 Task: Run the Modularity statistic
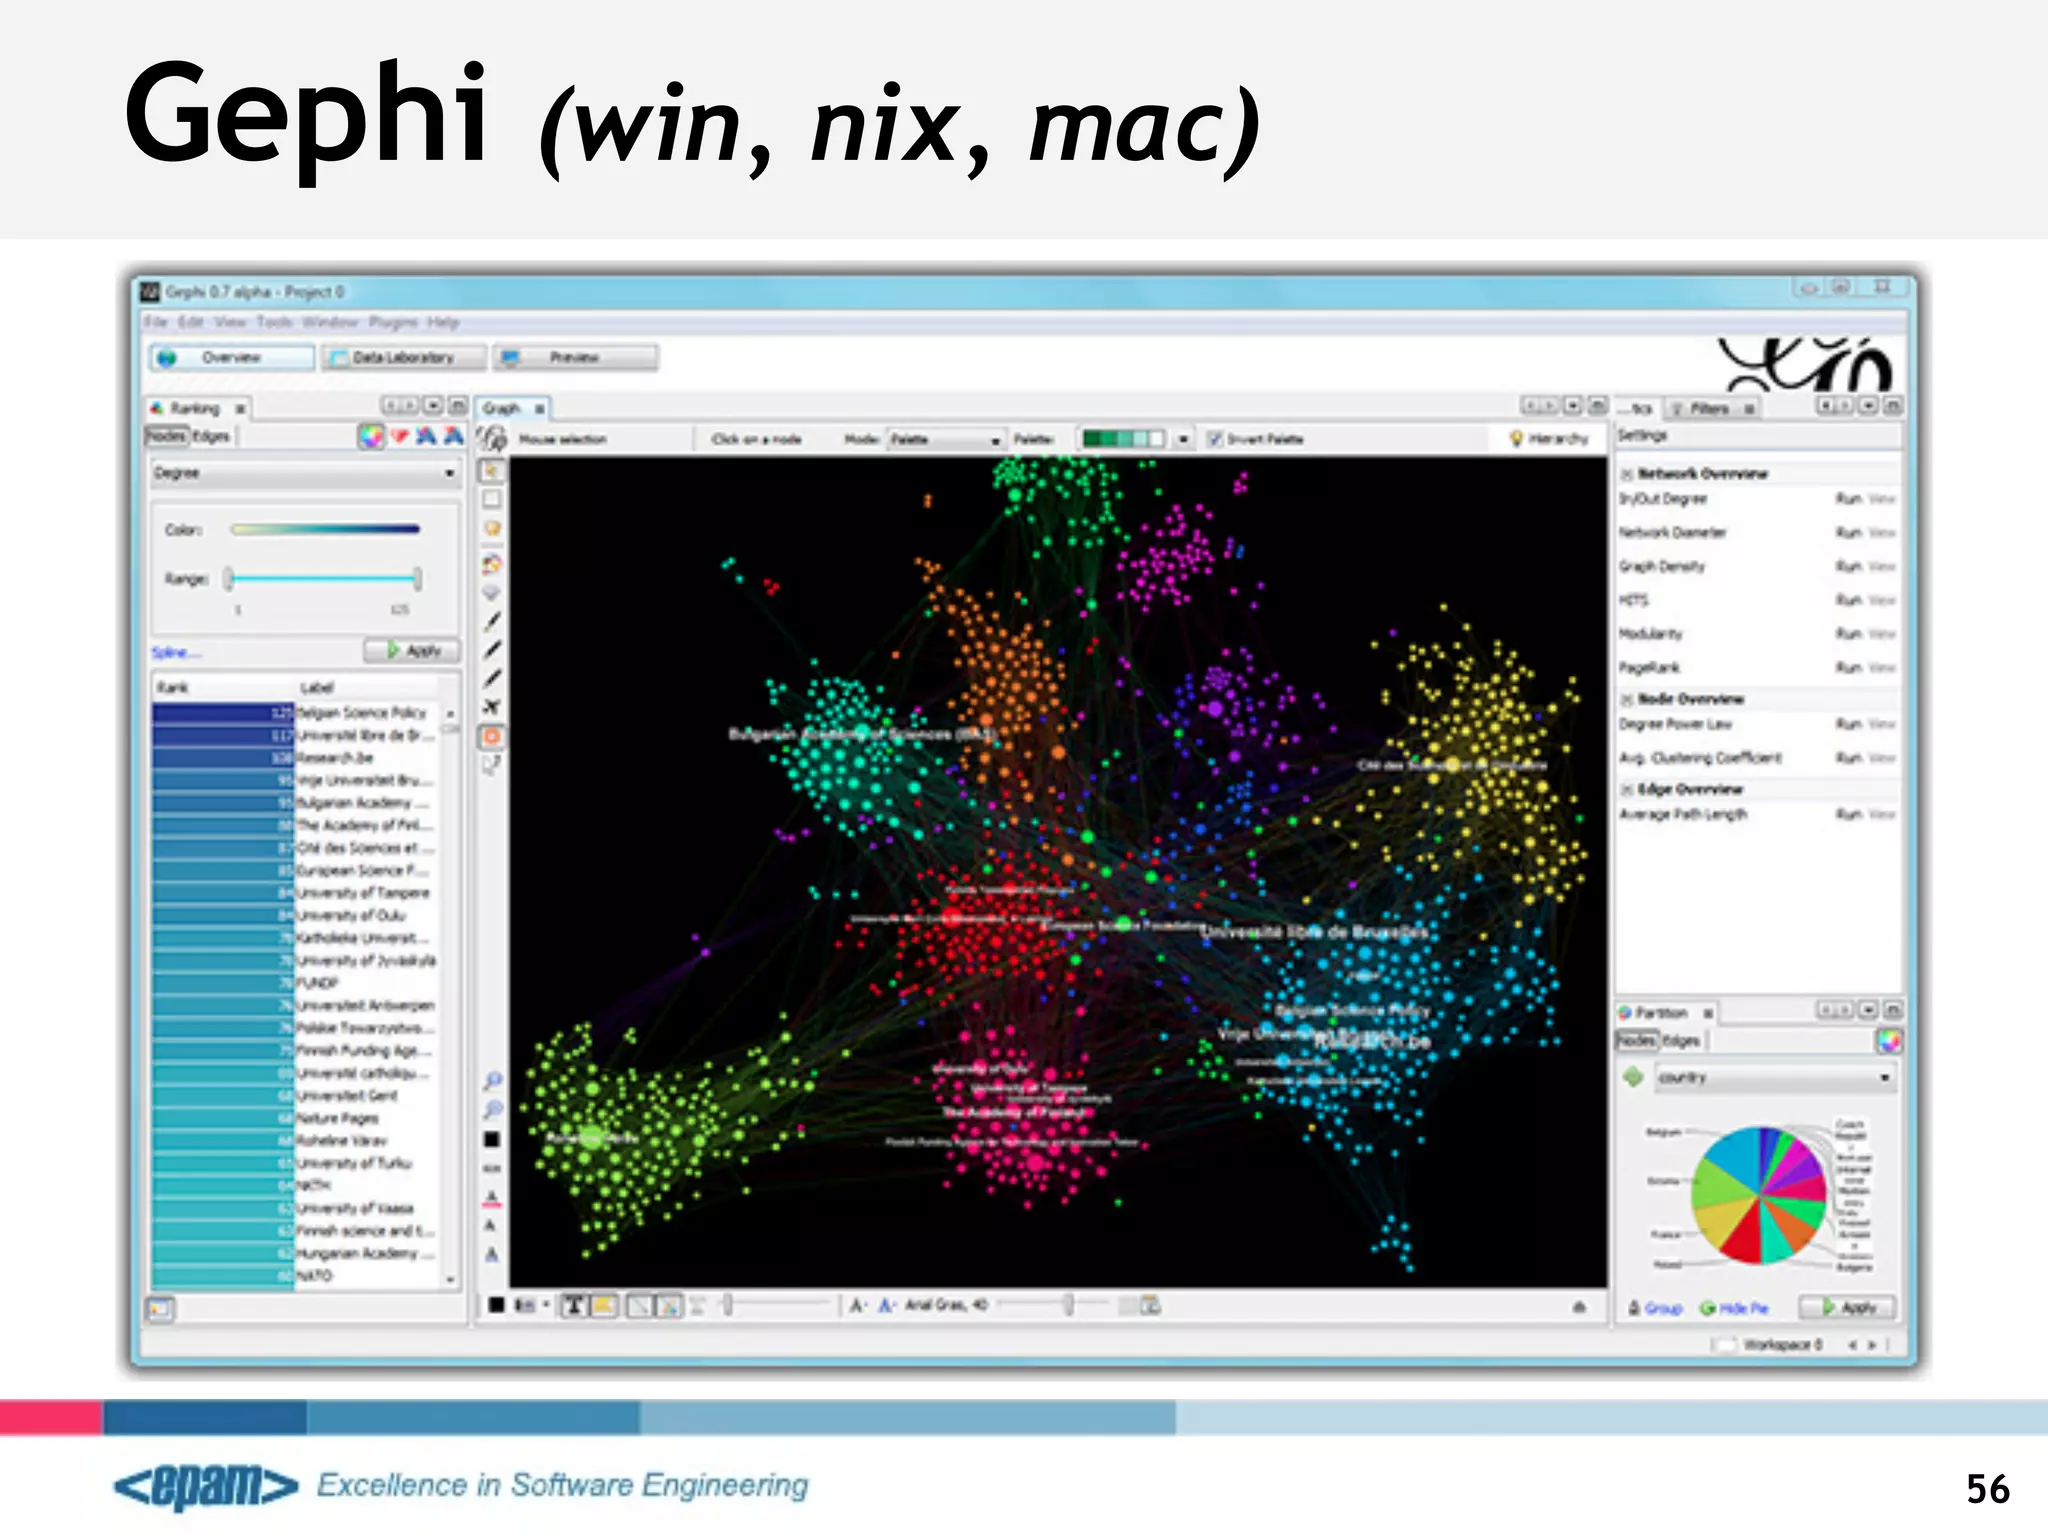1848,634
